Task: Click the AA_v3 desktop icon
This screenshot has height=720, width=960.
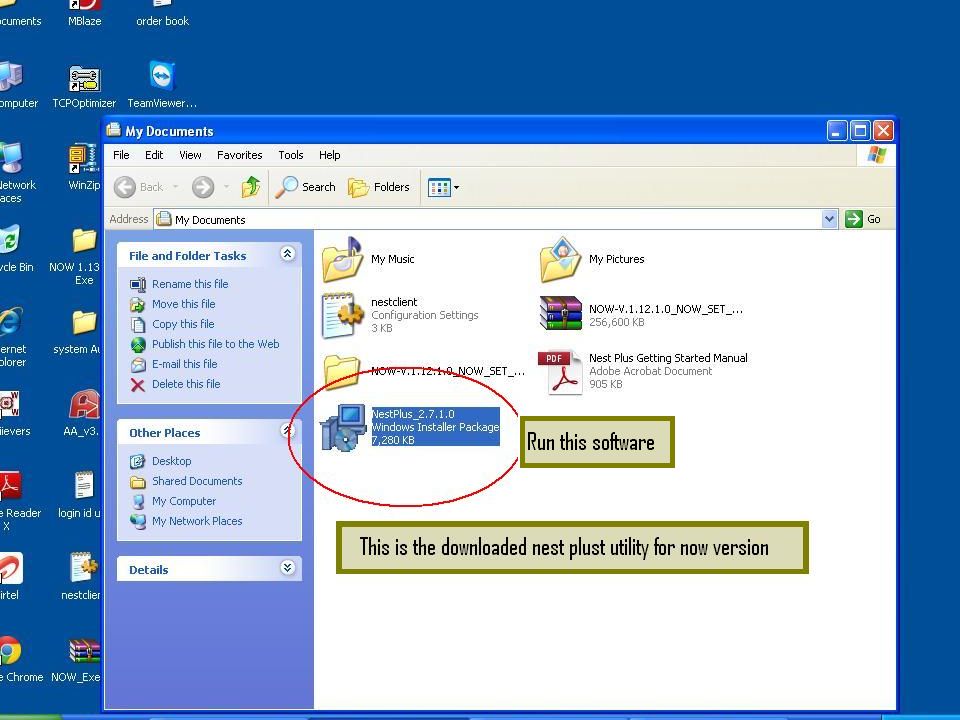Action: pos(82,413)
